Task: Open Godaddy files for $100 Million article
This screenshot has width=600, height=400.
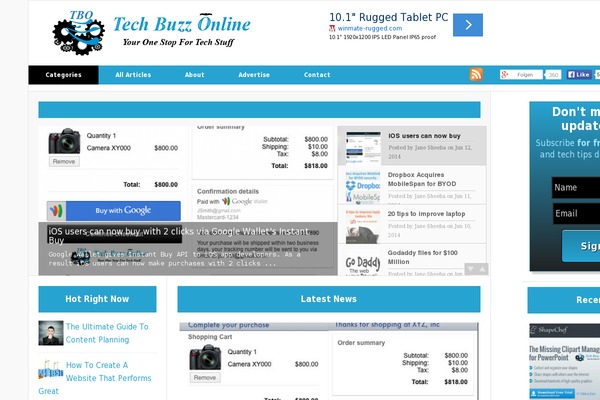Action: [422, 257]
